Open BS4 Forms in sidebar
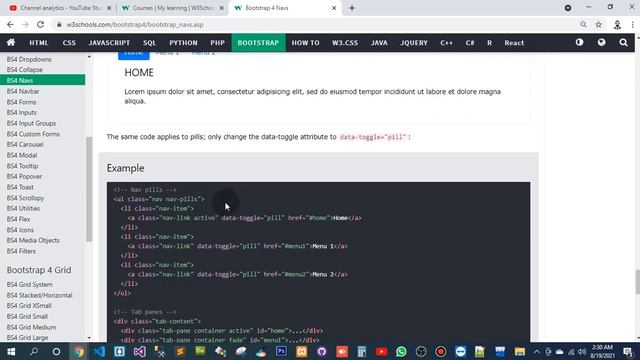Viewport: 640px width, 360px height. coord(21,102)
